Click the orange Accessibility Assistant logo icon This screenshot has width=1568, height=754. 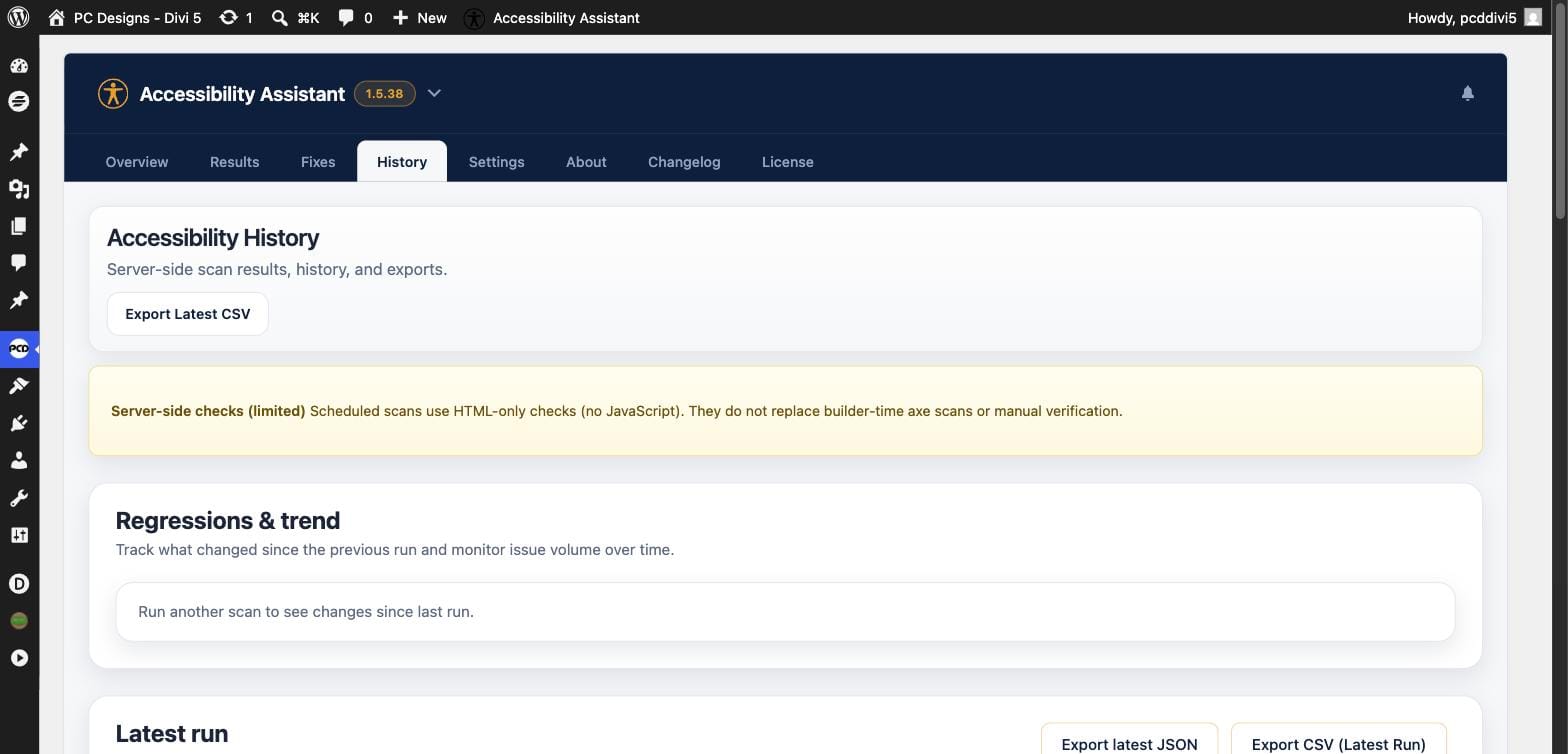[113, 93]
